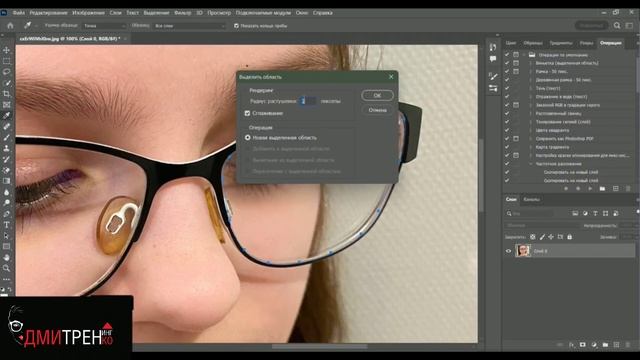Select the Quick Selection brush tool
This screenshot has height=360, width=640.
pos(7,83)
